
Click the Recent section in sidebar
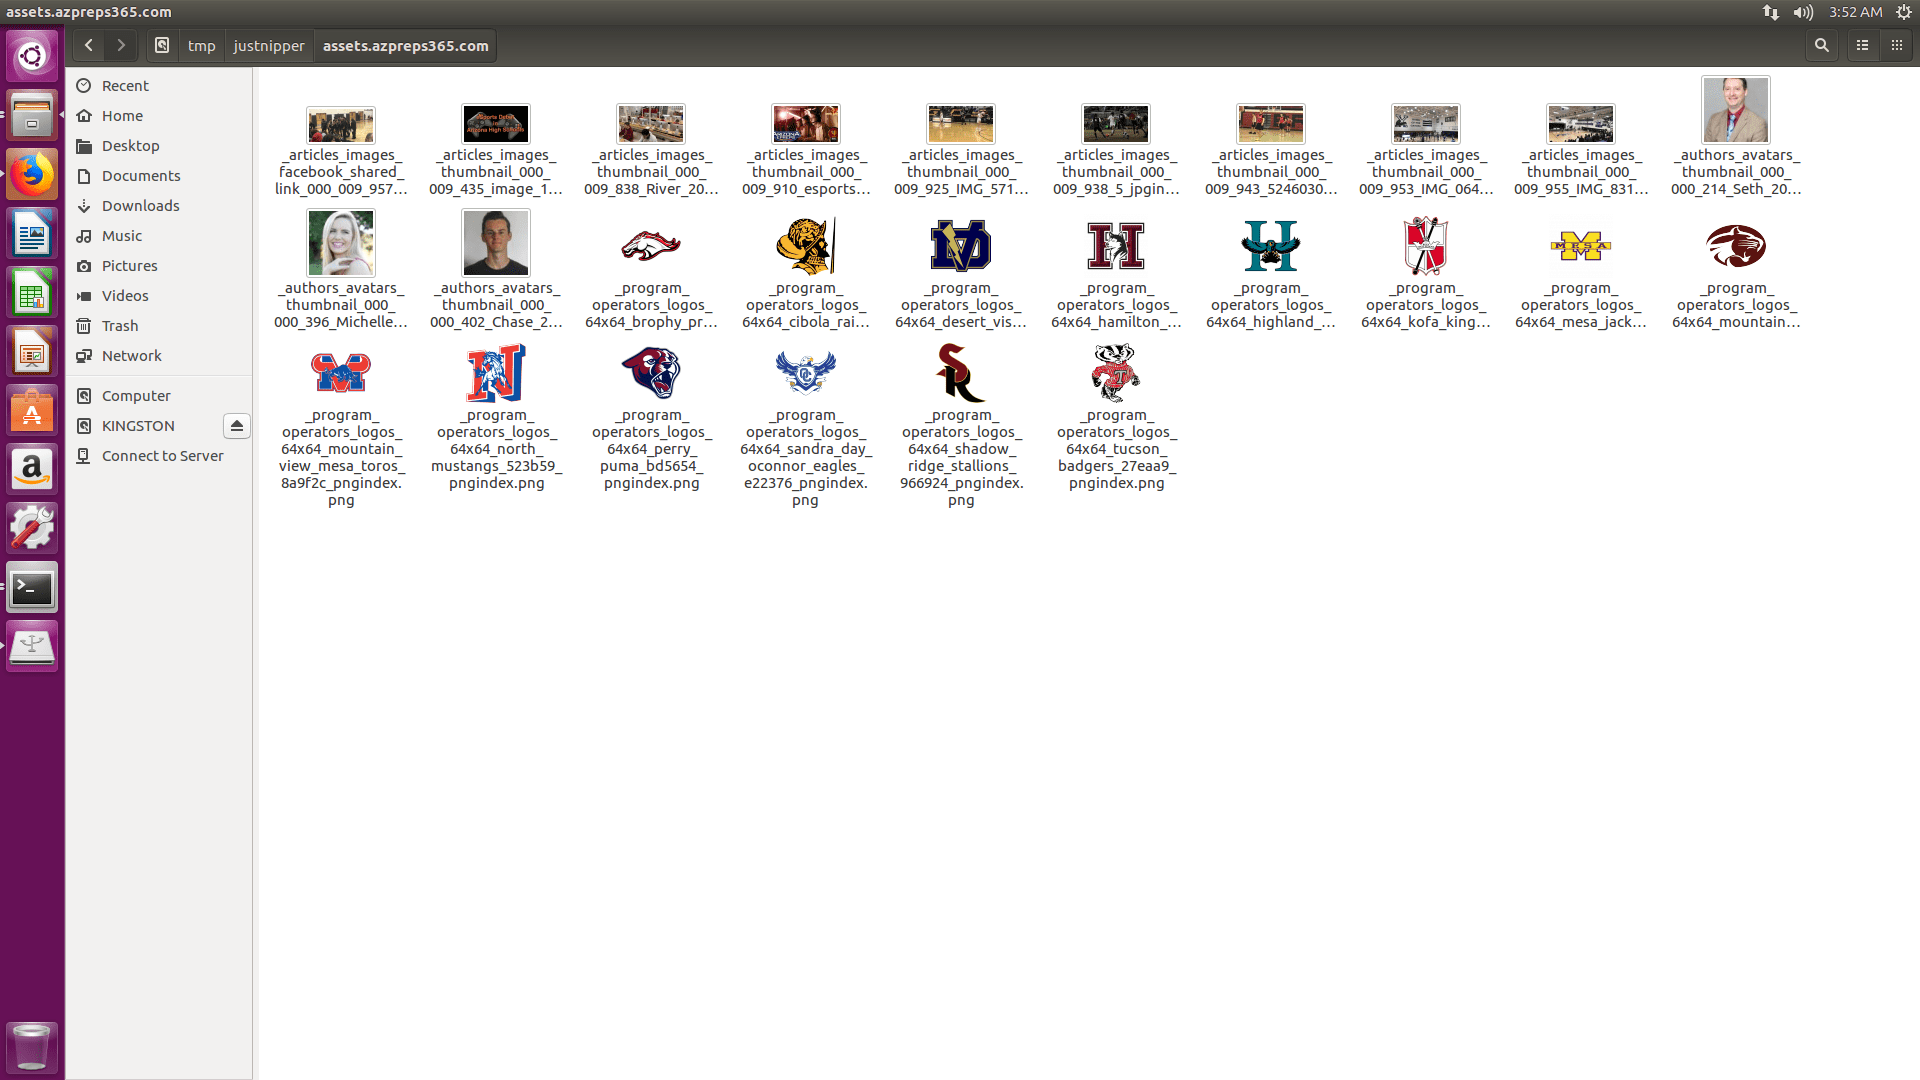[125, 84]
